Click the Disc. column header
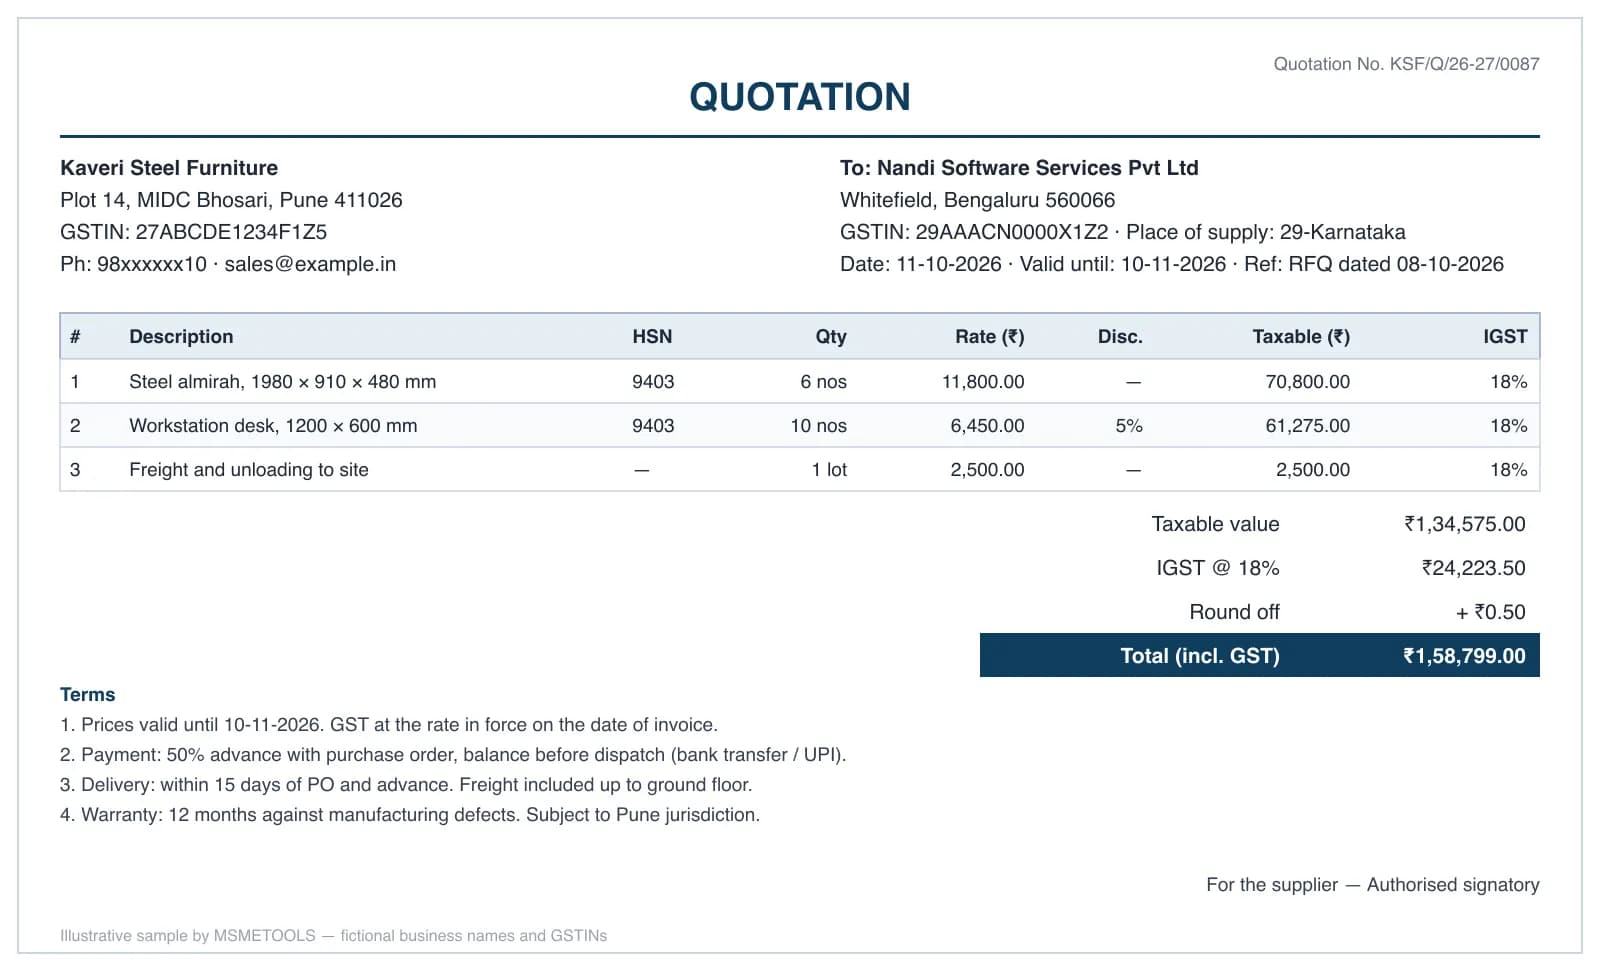The width and height of the screenshot is (1600, 971). (1120, 337)
